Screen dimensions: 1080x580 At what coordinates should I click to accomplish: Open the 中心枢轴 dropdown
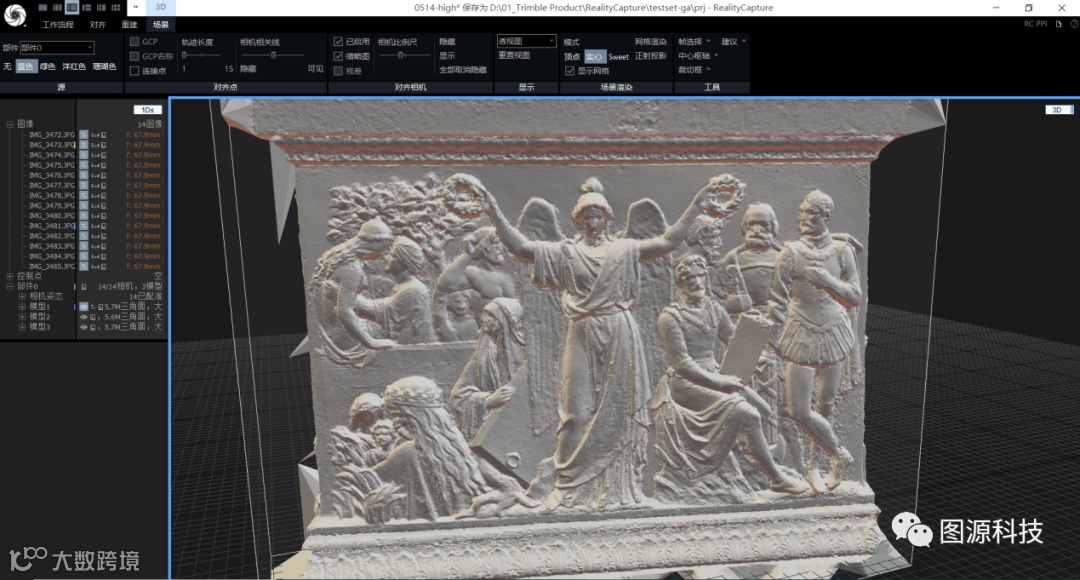click(698, 56)
